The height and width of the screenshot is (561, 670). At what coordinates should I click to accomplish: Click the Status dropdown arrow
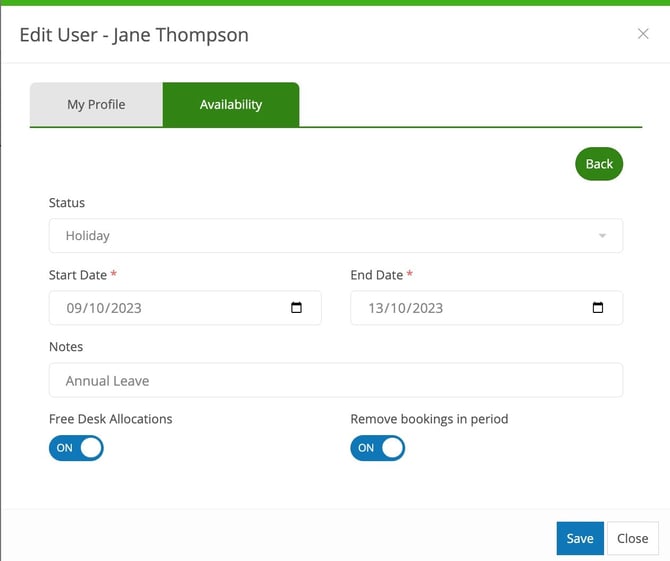tap(602, 236)
